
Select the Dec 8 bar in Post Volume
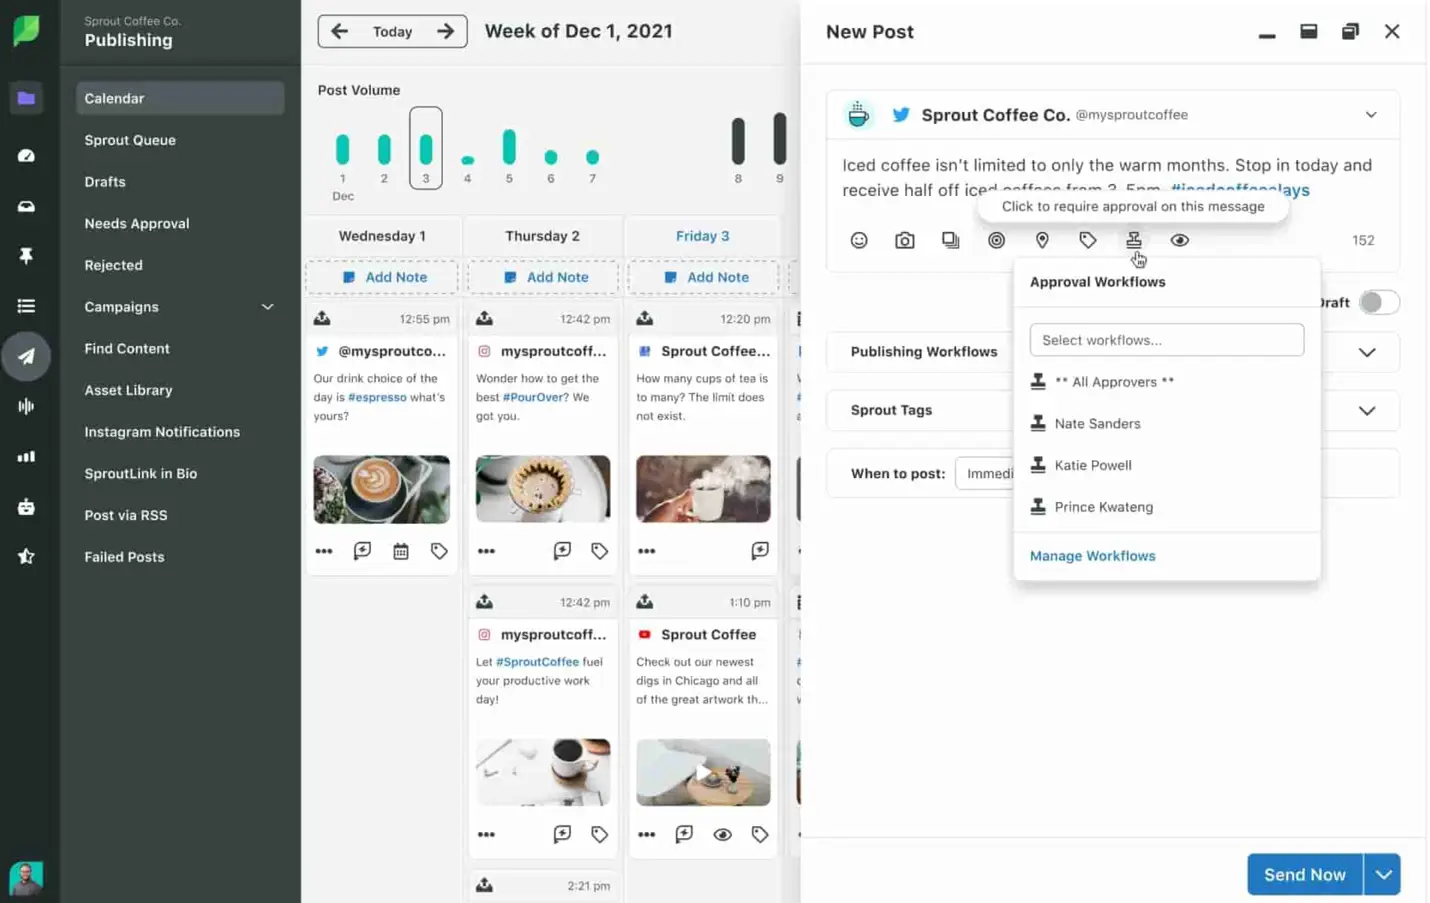(x=738, y=141)
